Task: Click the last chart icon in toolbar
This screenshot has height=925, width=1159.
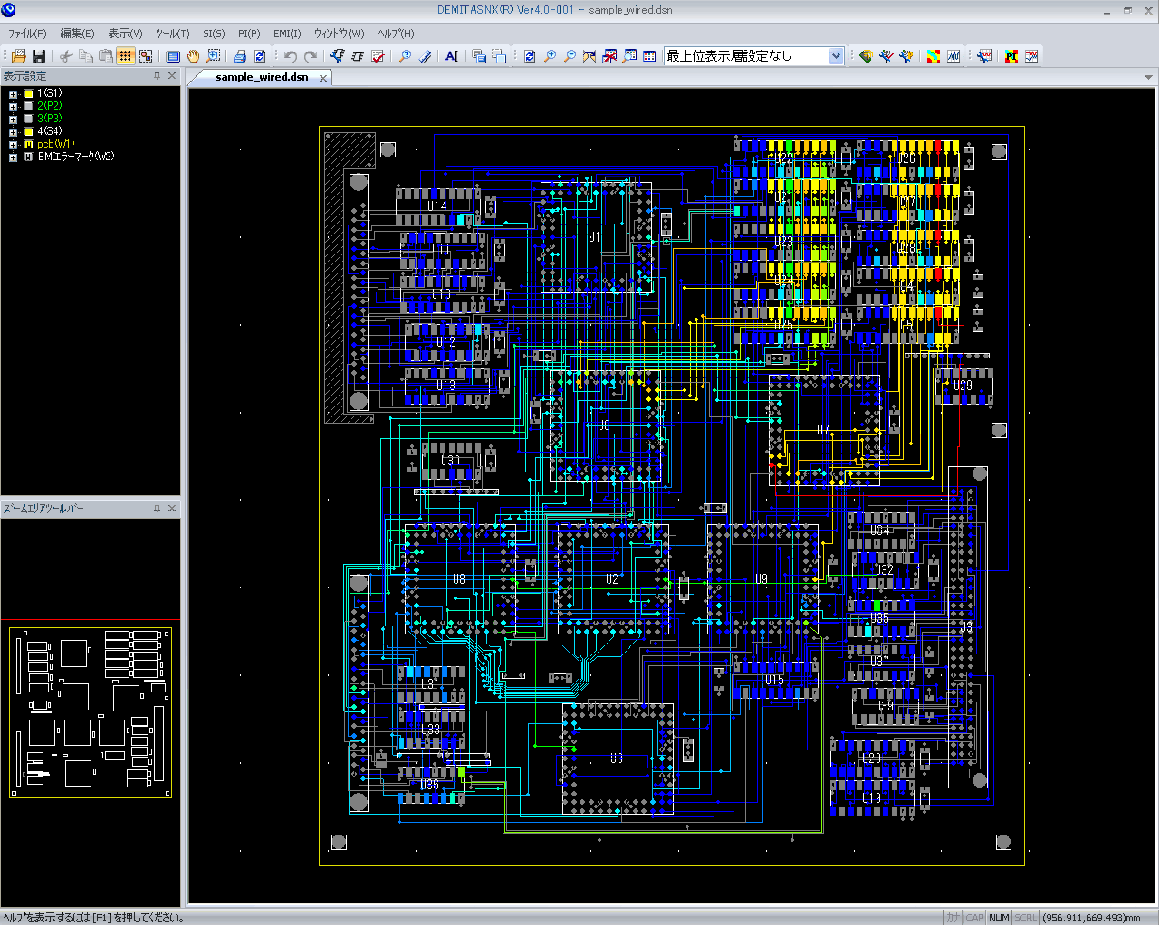Action: pyautogui.click(x=1031, y=56)
